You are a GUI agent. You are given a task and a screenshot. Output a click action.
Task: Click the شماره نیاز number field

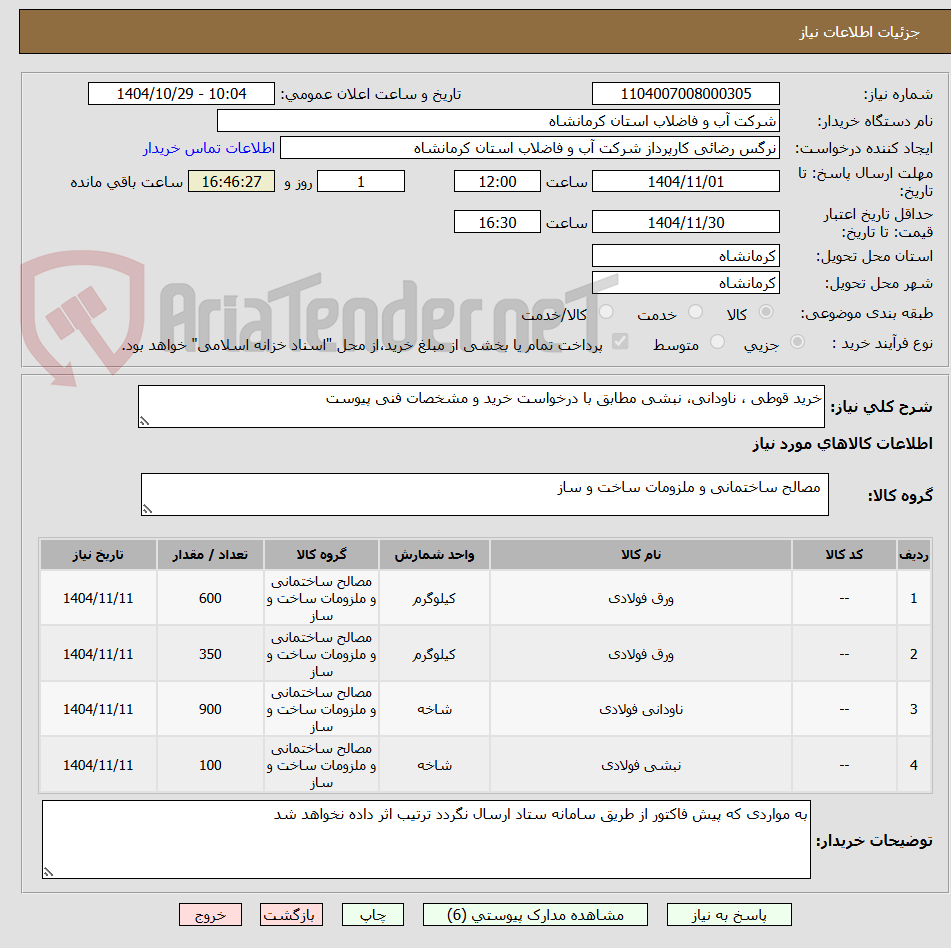[686, 93]
